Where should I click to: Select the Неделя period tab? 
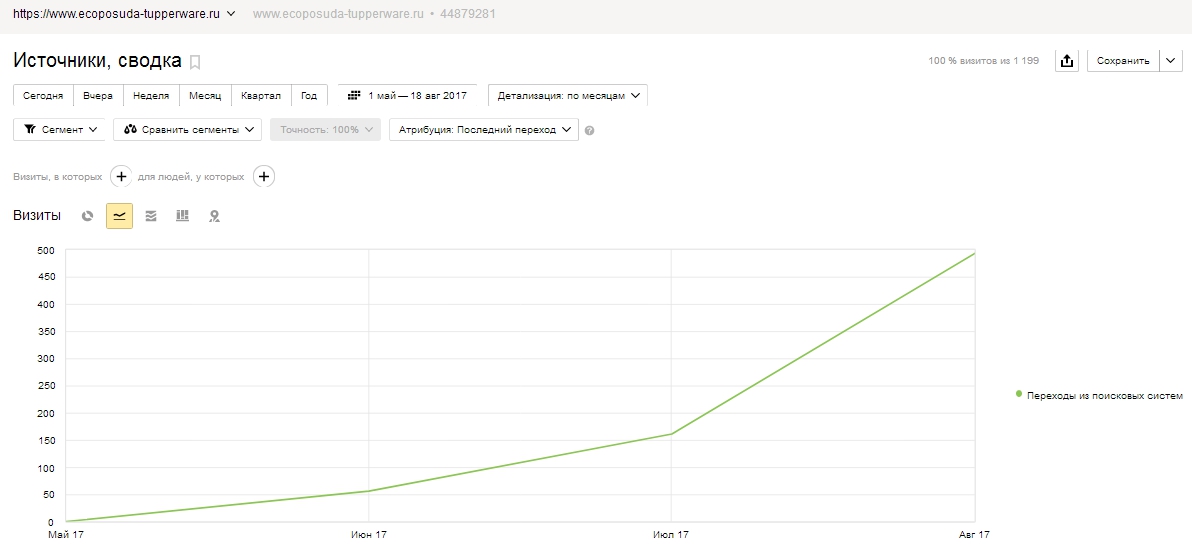coord(151,96)
